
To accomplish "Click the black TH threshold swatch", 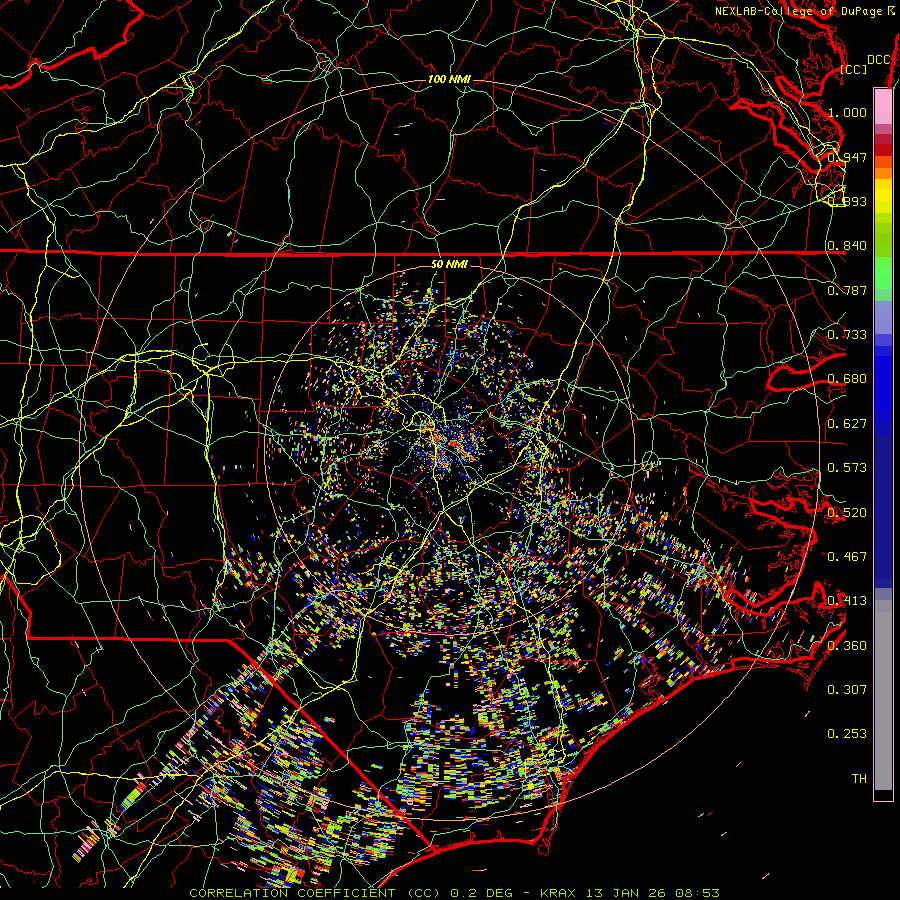I will point(883,795).
